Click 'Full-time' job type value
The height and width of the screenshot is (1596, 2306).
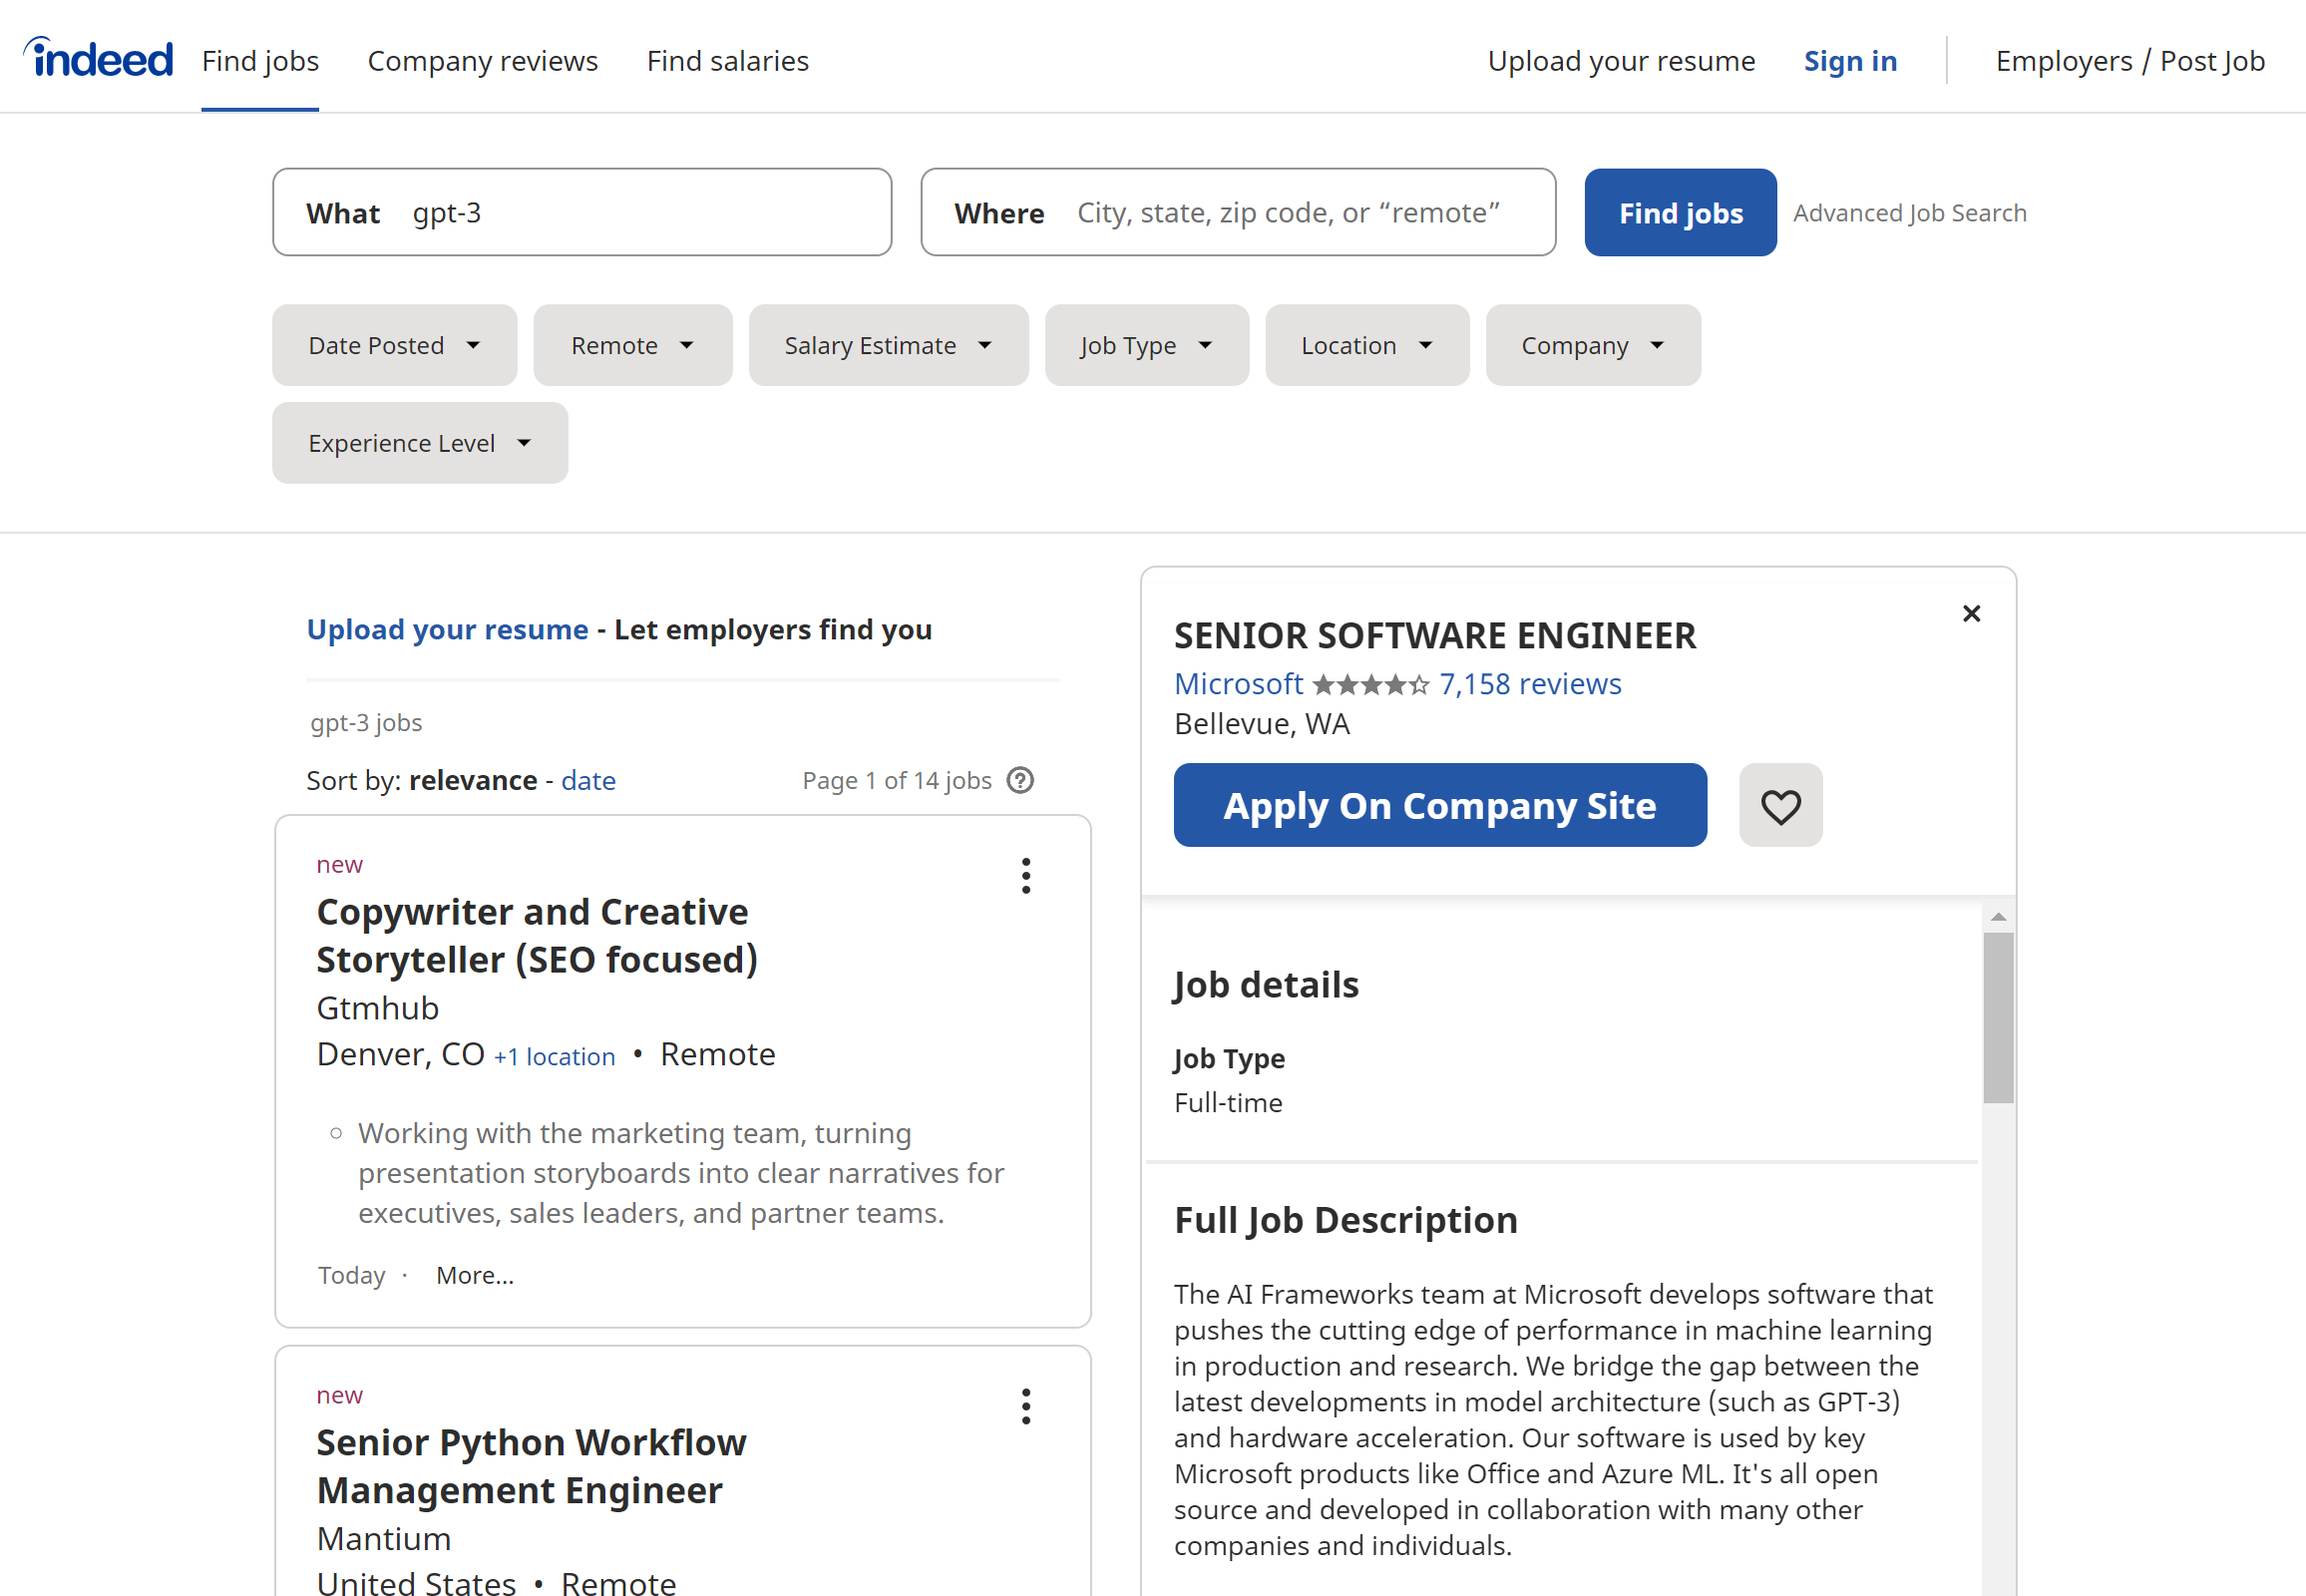pyautogui.click(x=1227, y=1103)
